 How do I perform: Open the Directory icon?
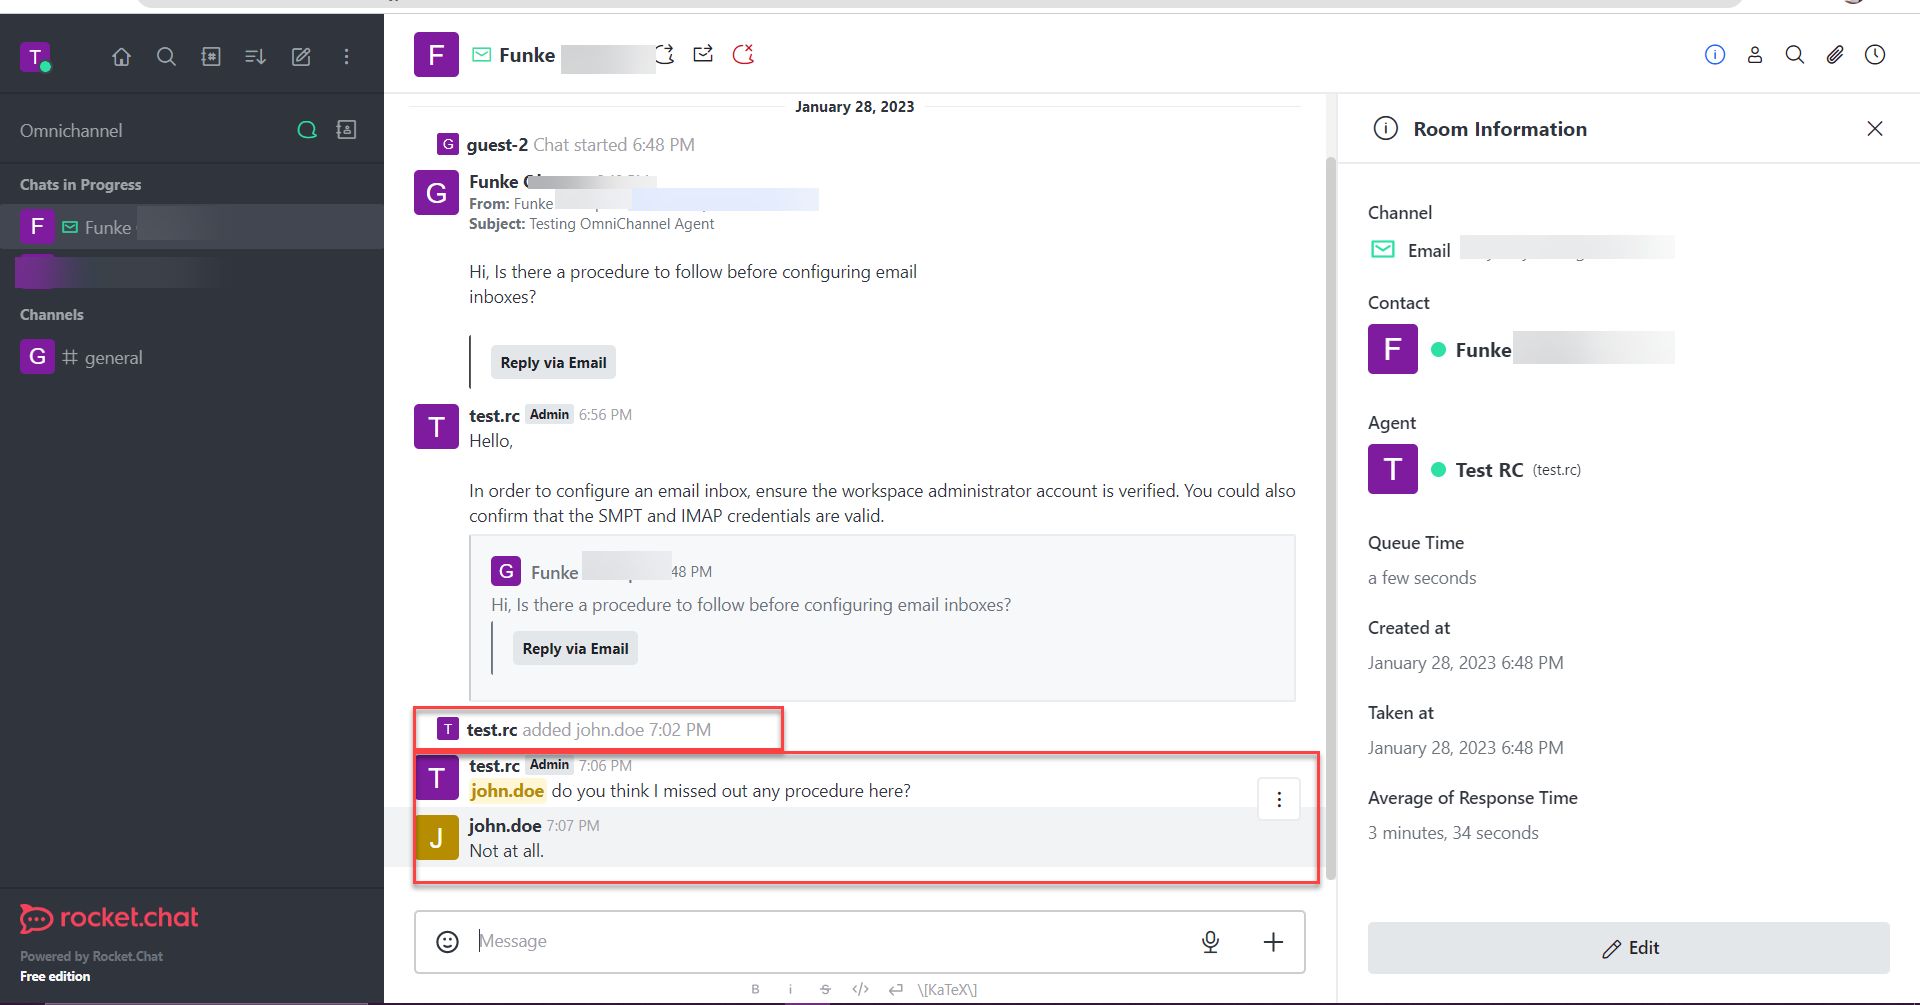coord(211,57)
